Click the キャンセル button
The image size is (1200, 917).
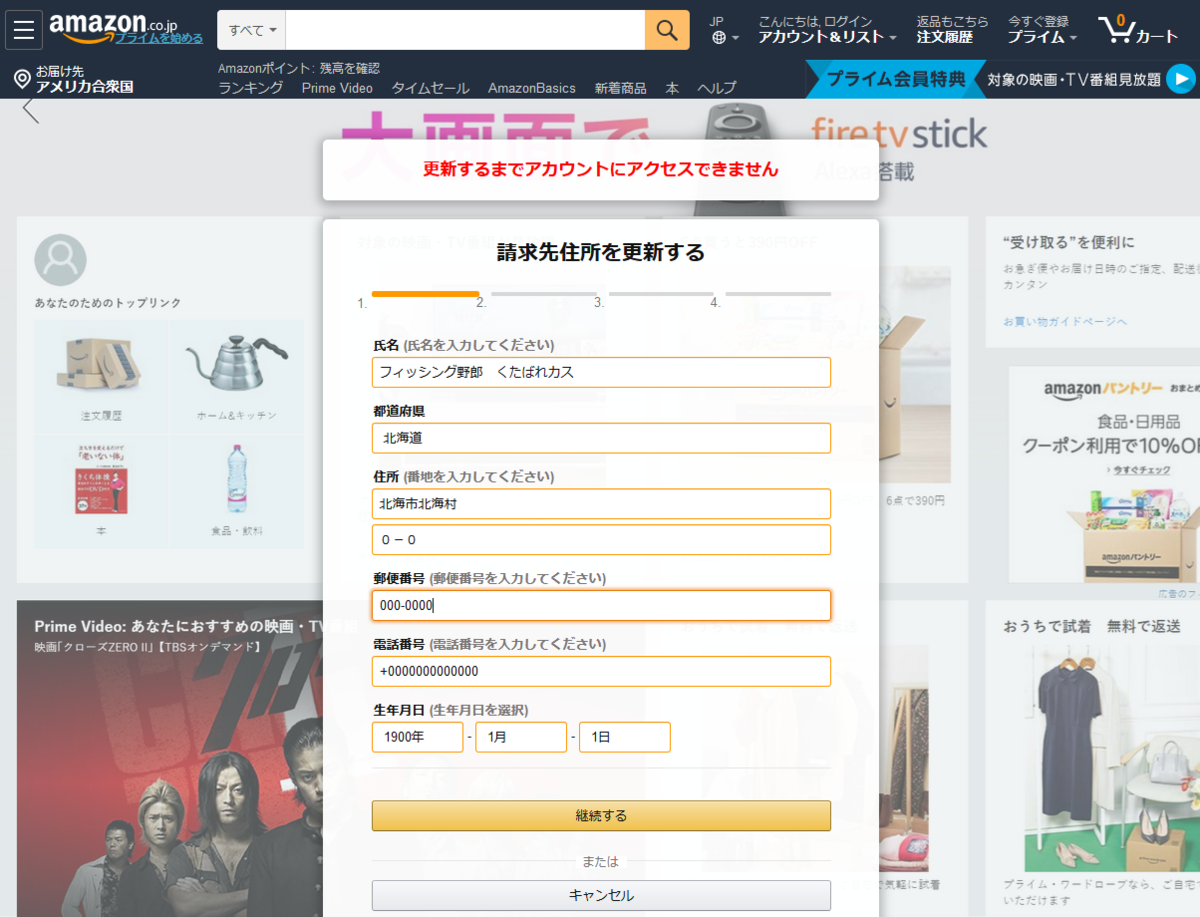(601, 895)
